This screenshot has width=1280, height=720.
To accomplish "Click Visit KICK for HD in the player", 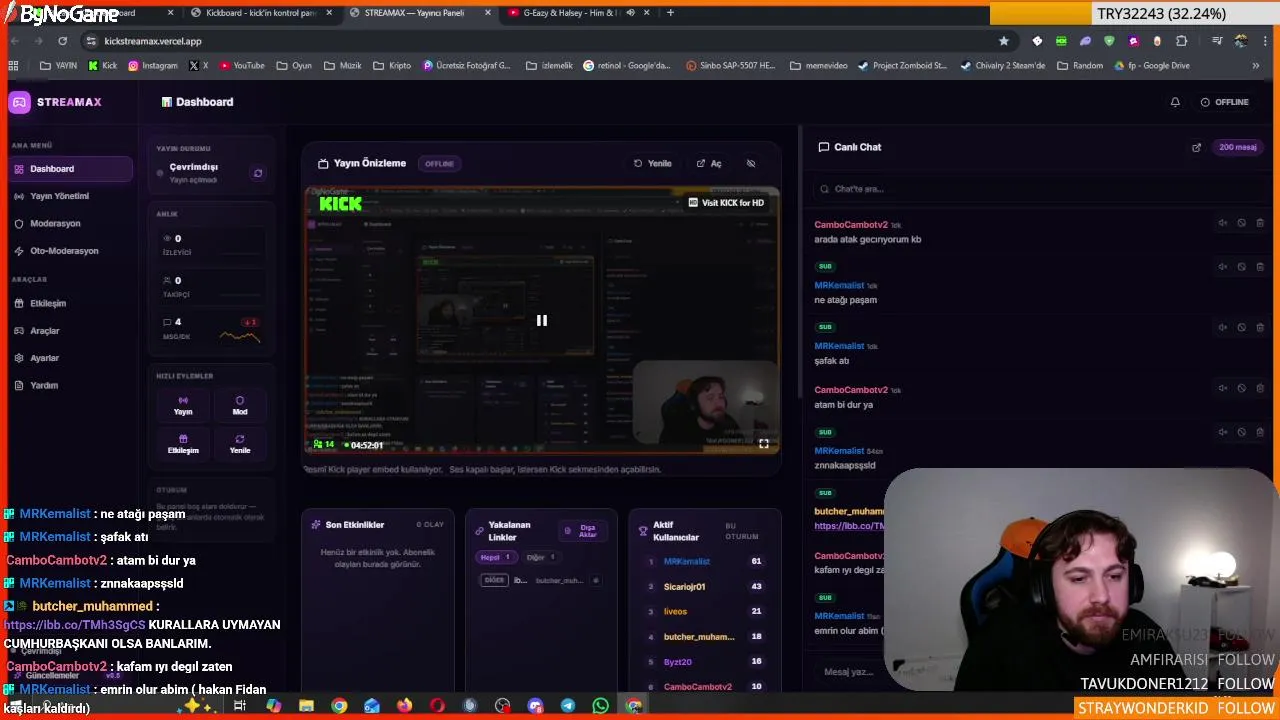I will coord(726,202).
